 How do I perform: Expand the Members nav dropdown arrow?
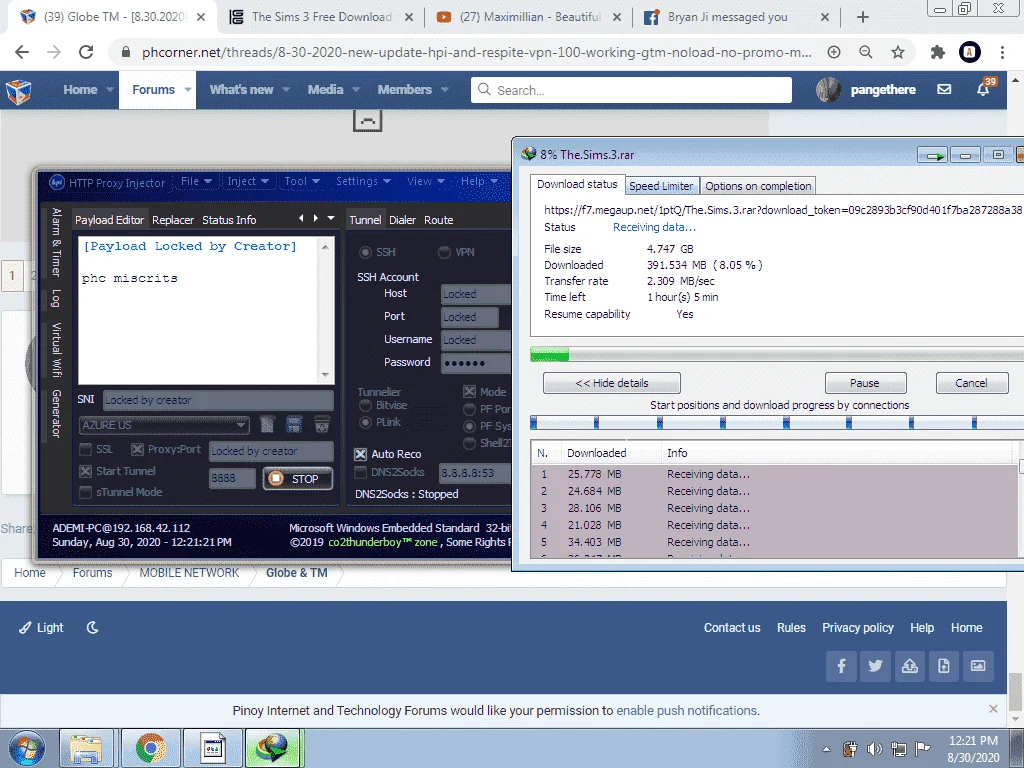click(445, 89)
